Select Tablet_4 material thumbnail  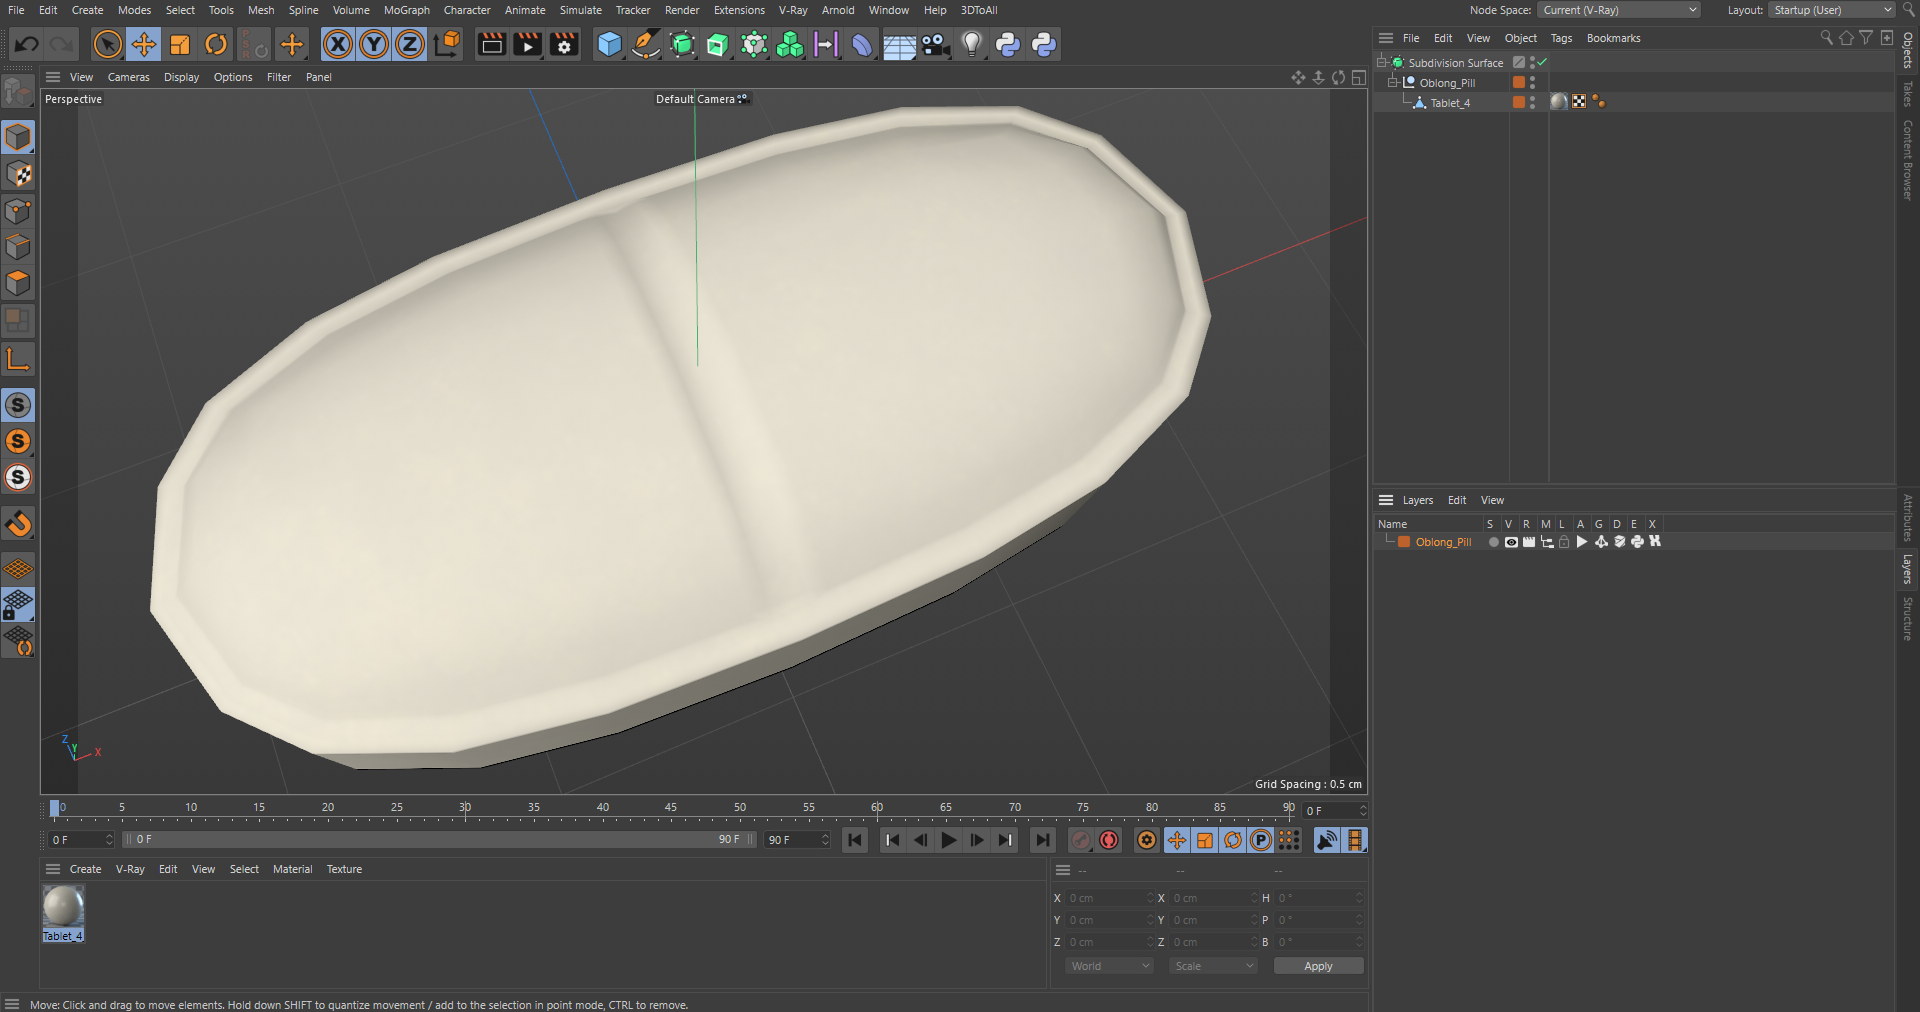tap(63, 907)
